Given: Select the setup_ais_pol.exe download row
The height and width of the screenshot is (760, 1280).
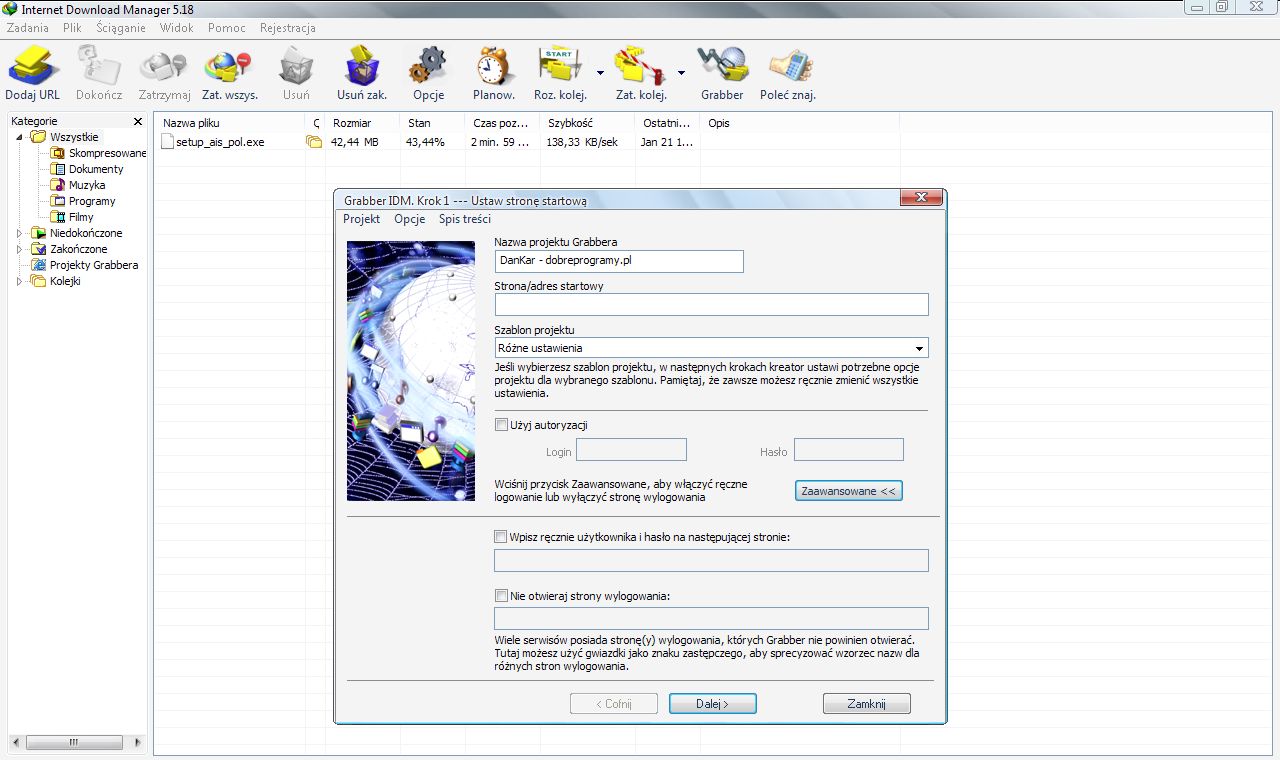Looking at the screenshot, I should 528,142.
